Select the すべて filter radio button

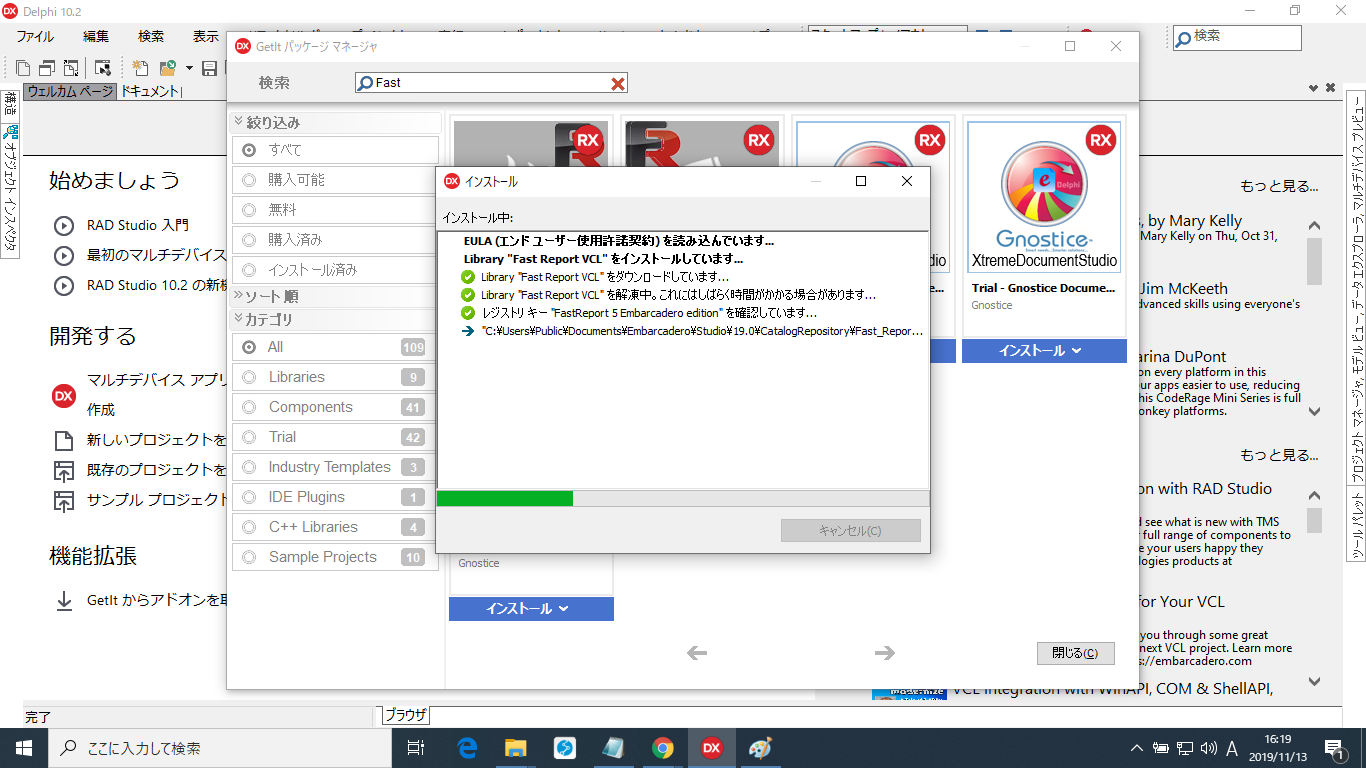[x=249, y=150]
